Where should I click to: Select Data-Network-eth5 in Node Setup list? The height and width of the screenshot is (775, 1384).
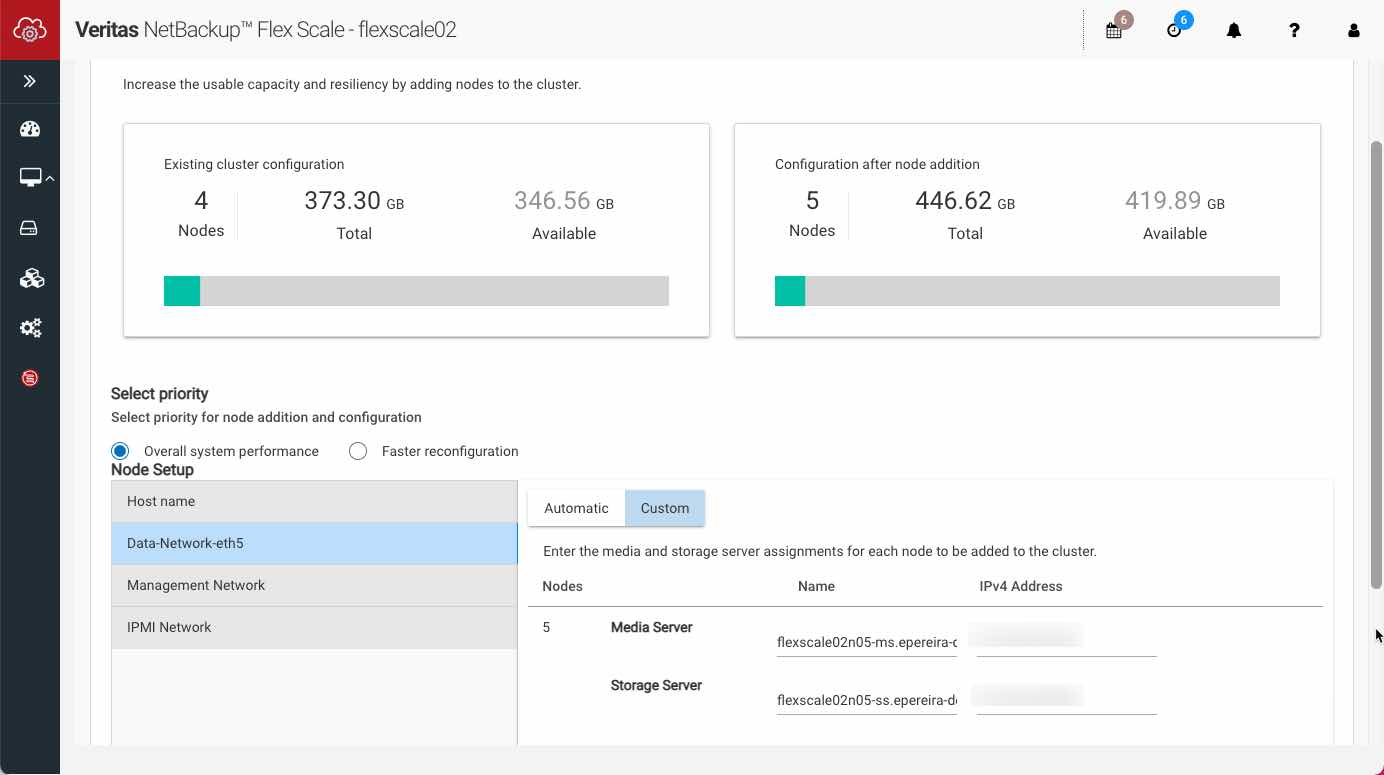click(314, 543)
